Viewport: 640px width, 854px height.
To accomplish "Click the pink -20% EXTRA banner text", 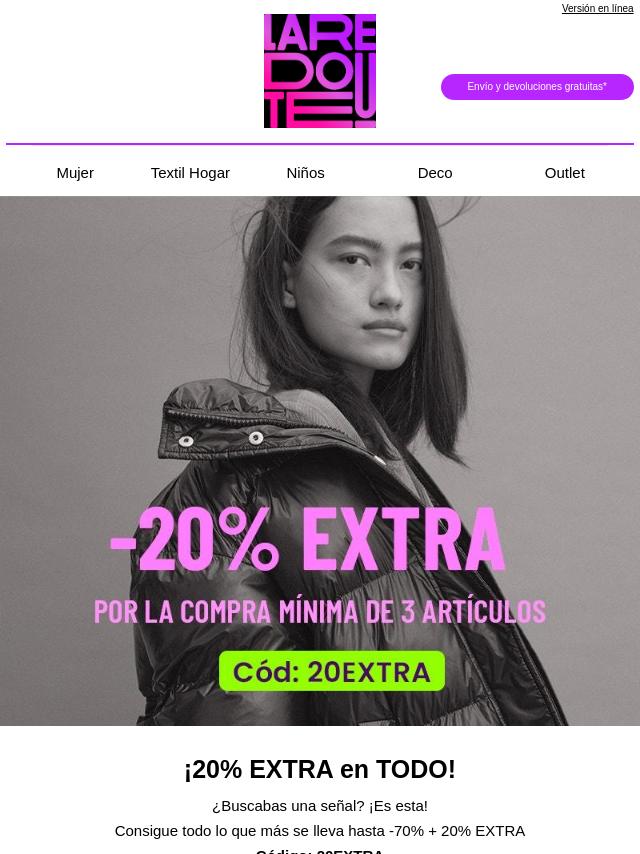I will (308, 539).
